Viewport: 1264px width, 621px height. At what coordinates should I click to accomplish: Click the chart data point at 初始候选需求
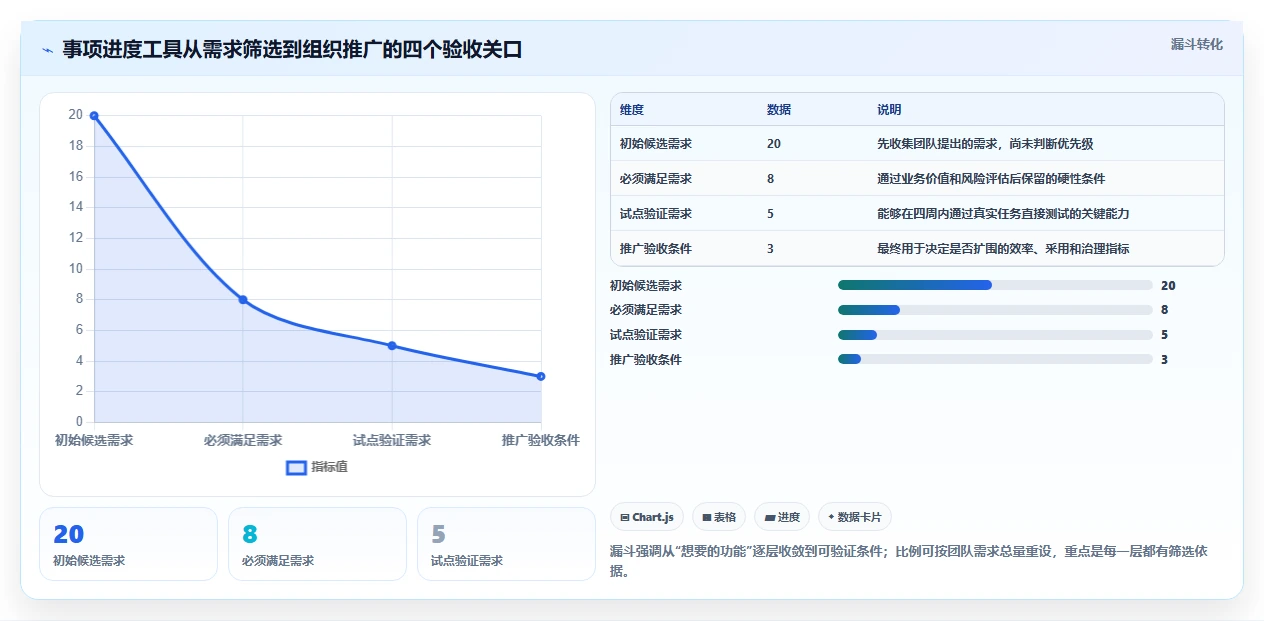(94, 116)
